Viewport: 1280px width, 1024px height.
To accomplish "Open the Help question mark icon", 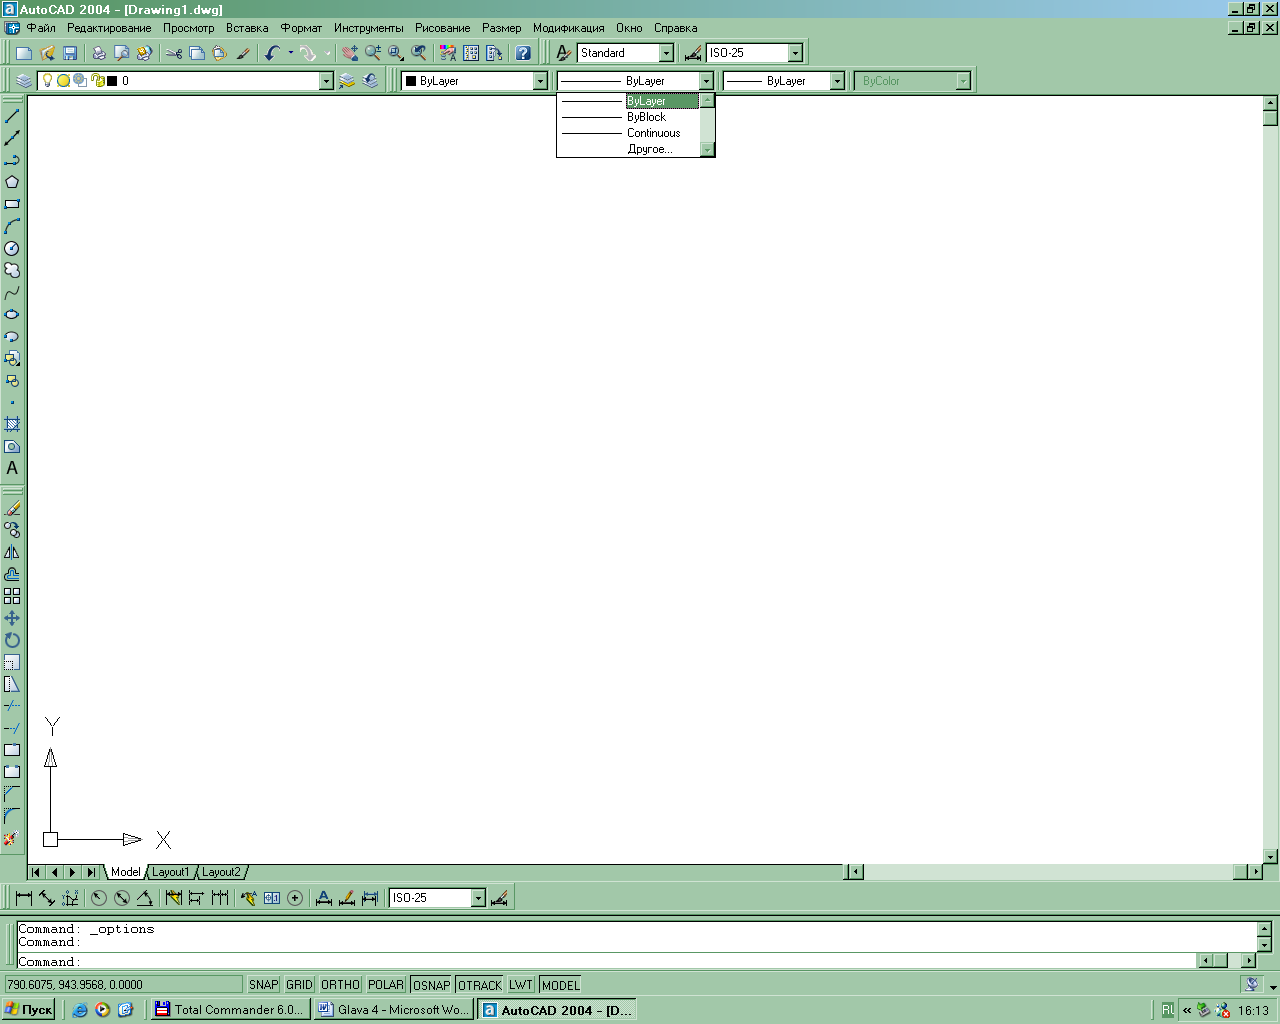I will pyautogui.click(x=523, y=53).
